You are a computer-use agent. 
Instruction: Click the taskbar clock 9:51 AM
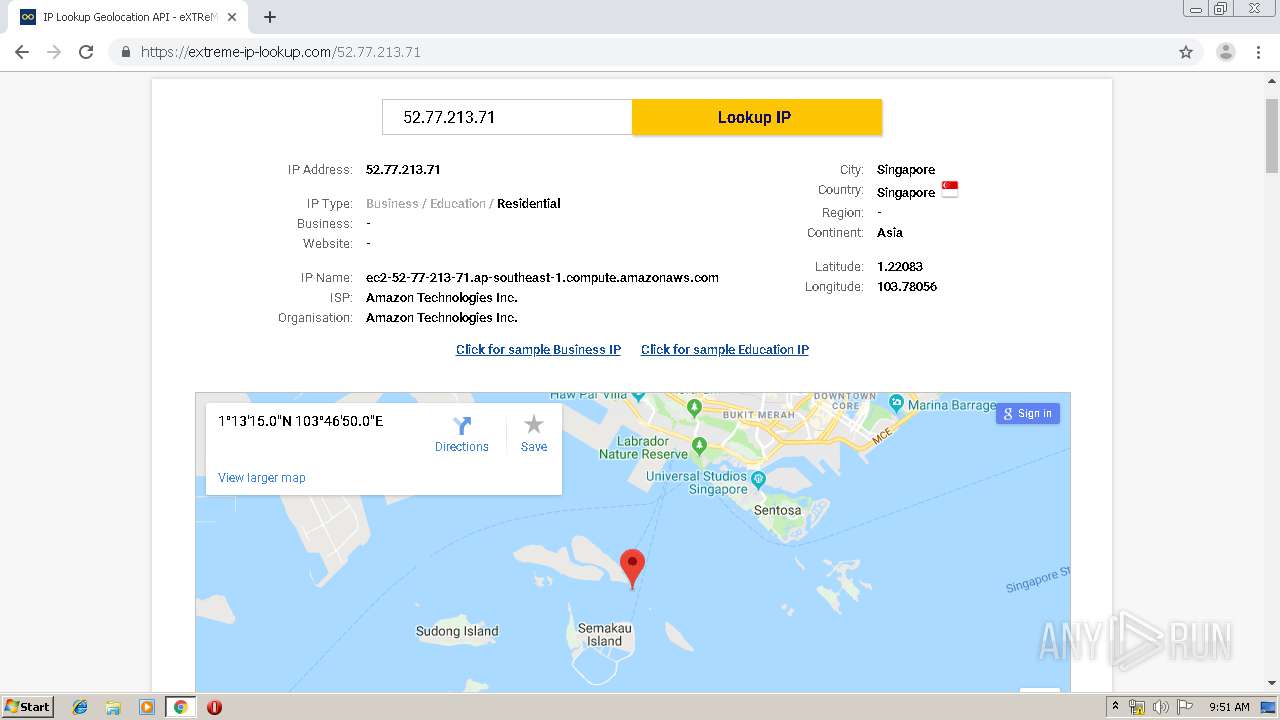tap(1229, 707)
